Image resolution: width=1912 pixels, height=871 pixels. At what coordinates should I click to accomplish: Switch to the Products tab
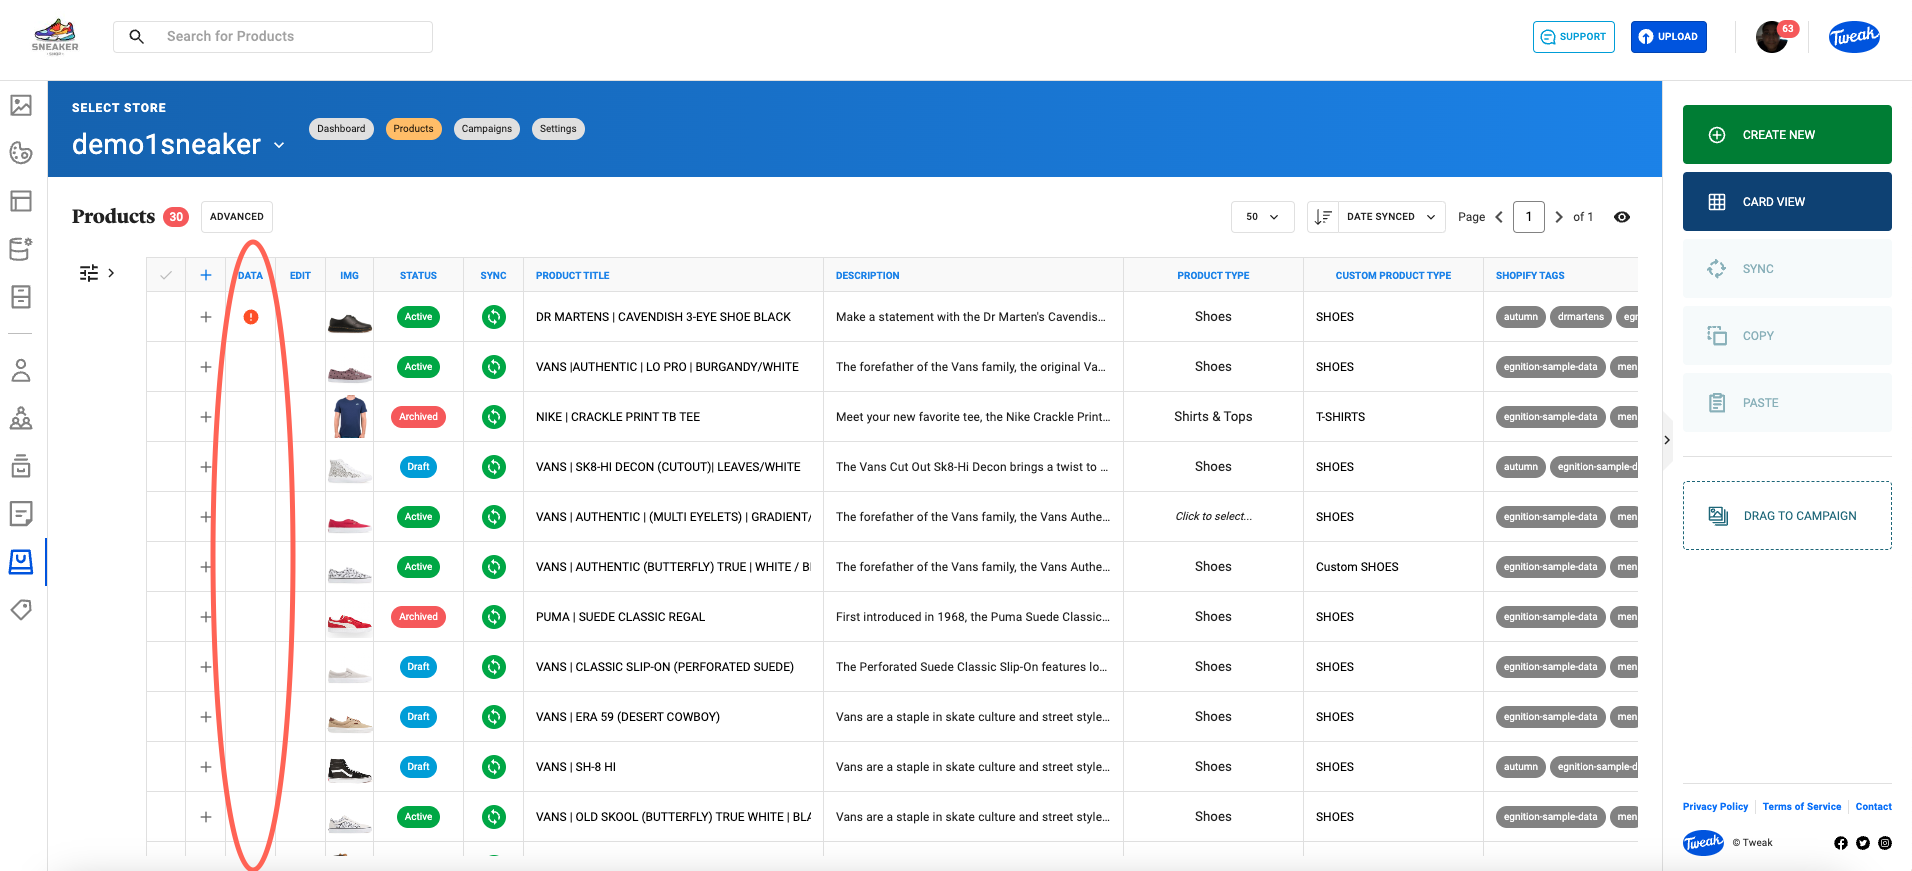[413, 129]
